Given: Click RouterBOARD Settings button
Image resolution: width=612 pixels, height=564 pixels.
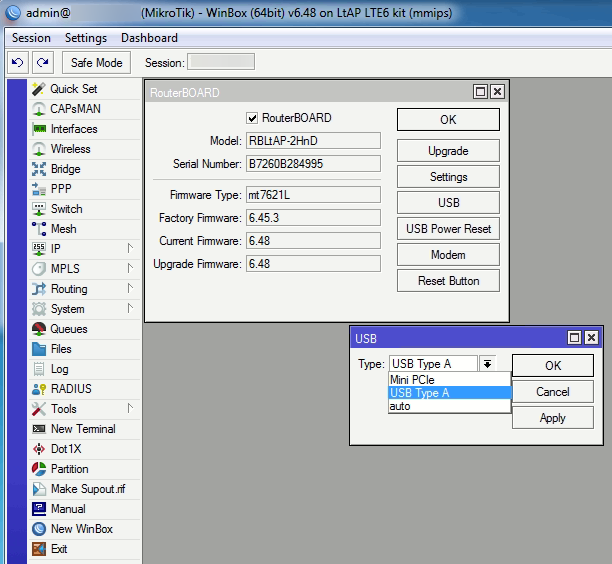Looking at the screenshot, I should tap(448, 177).
